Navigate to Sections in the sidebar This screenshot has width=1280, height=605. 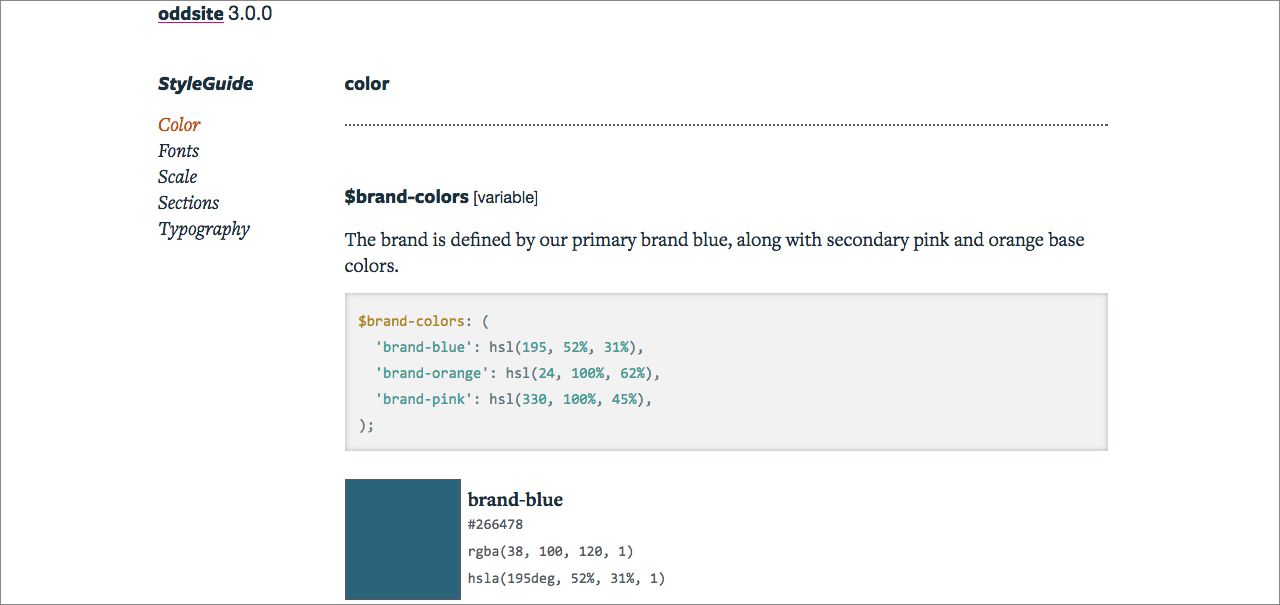pyautogui.click(x=188, y=203)
